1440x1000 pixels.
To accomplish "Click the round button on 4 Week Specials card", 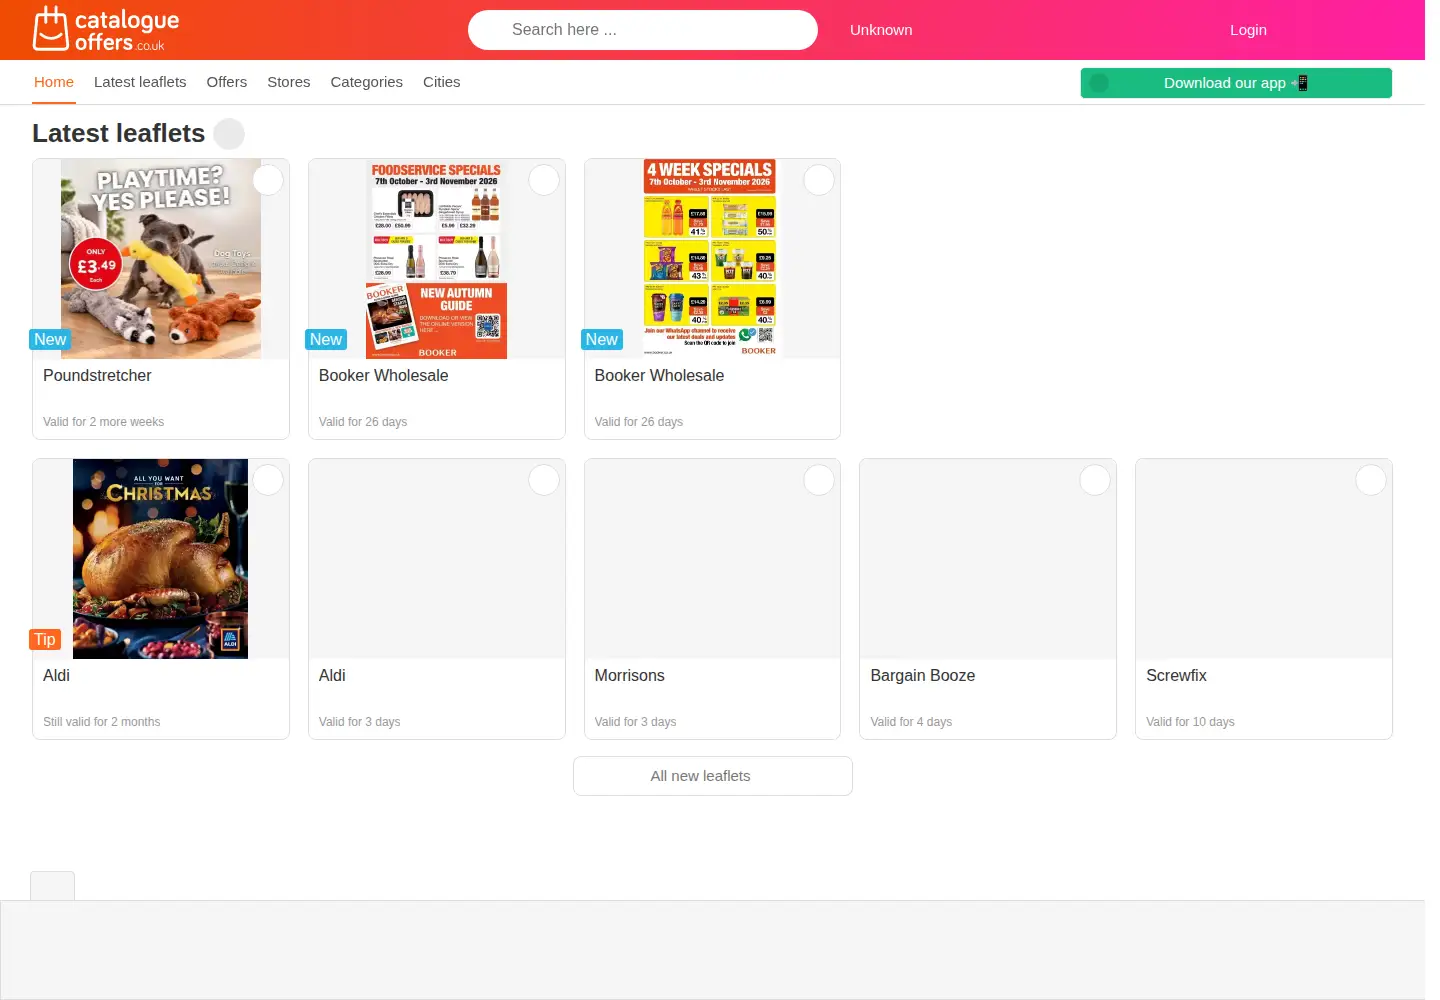I will [x=819, y=180].
